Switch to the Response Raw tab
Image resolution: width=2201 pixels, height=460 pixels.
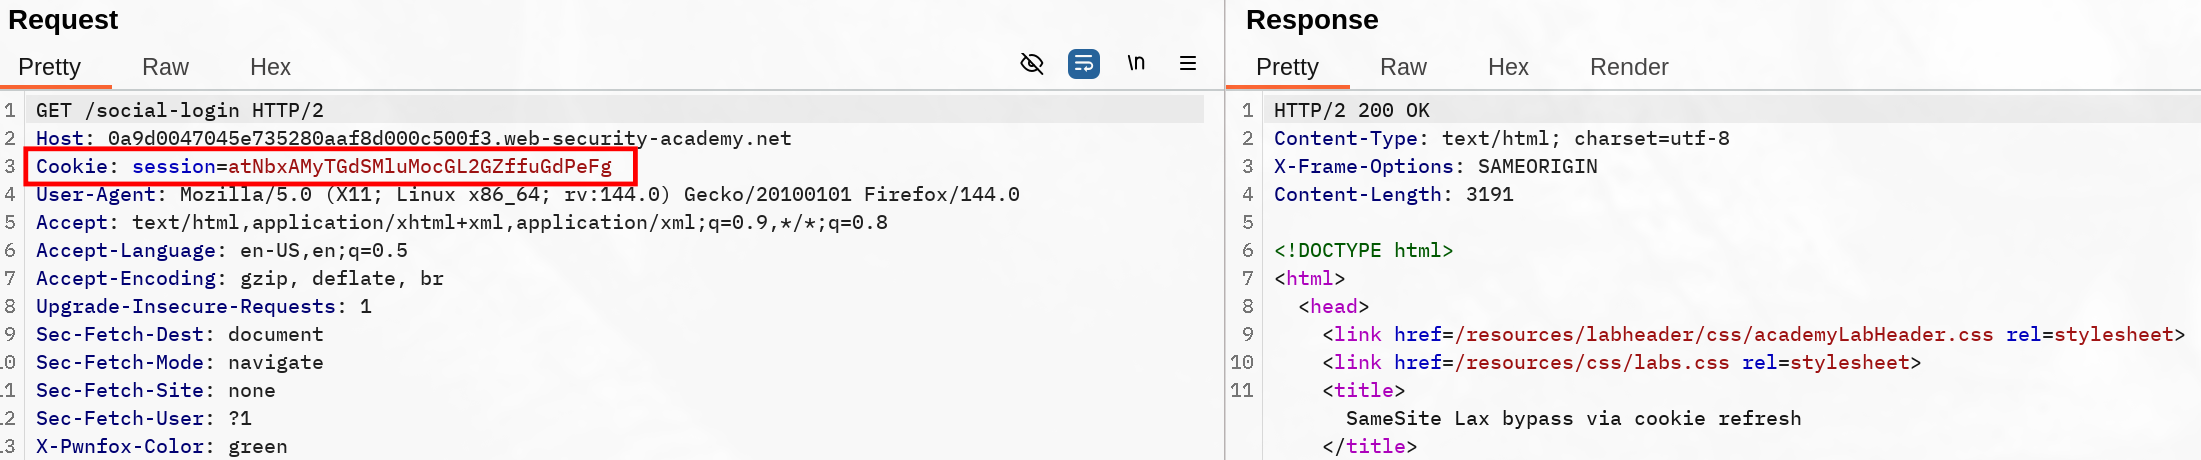coord(1402,67)
